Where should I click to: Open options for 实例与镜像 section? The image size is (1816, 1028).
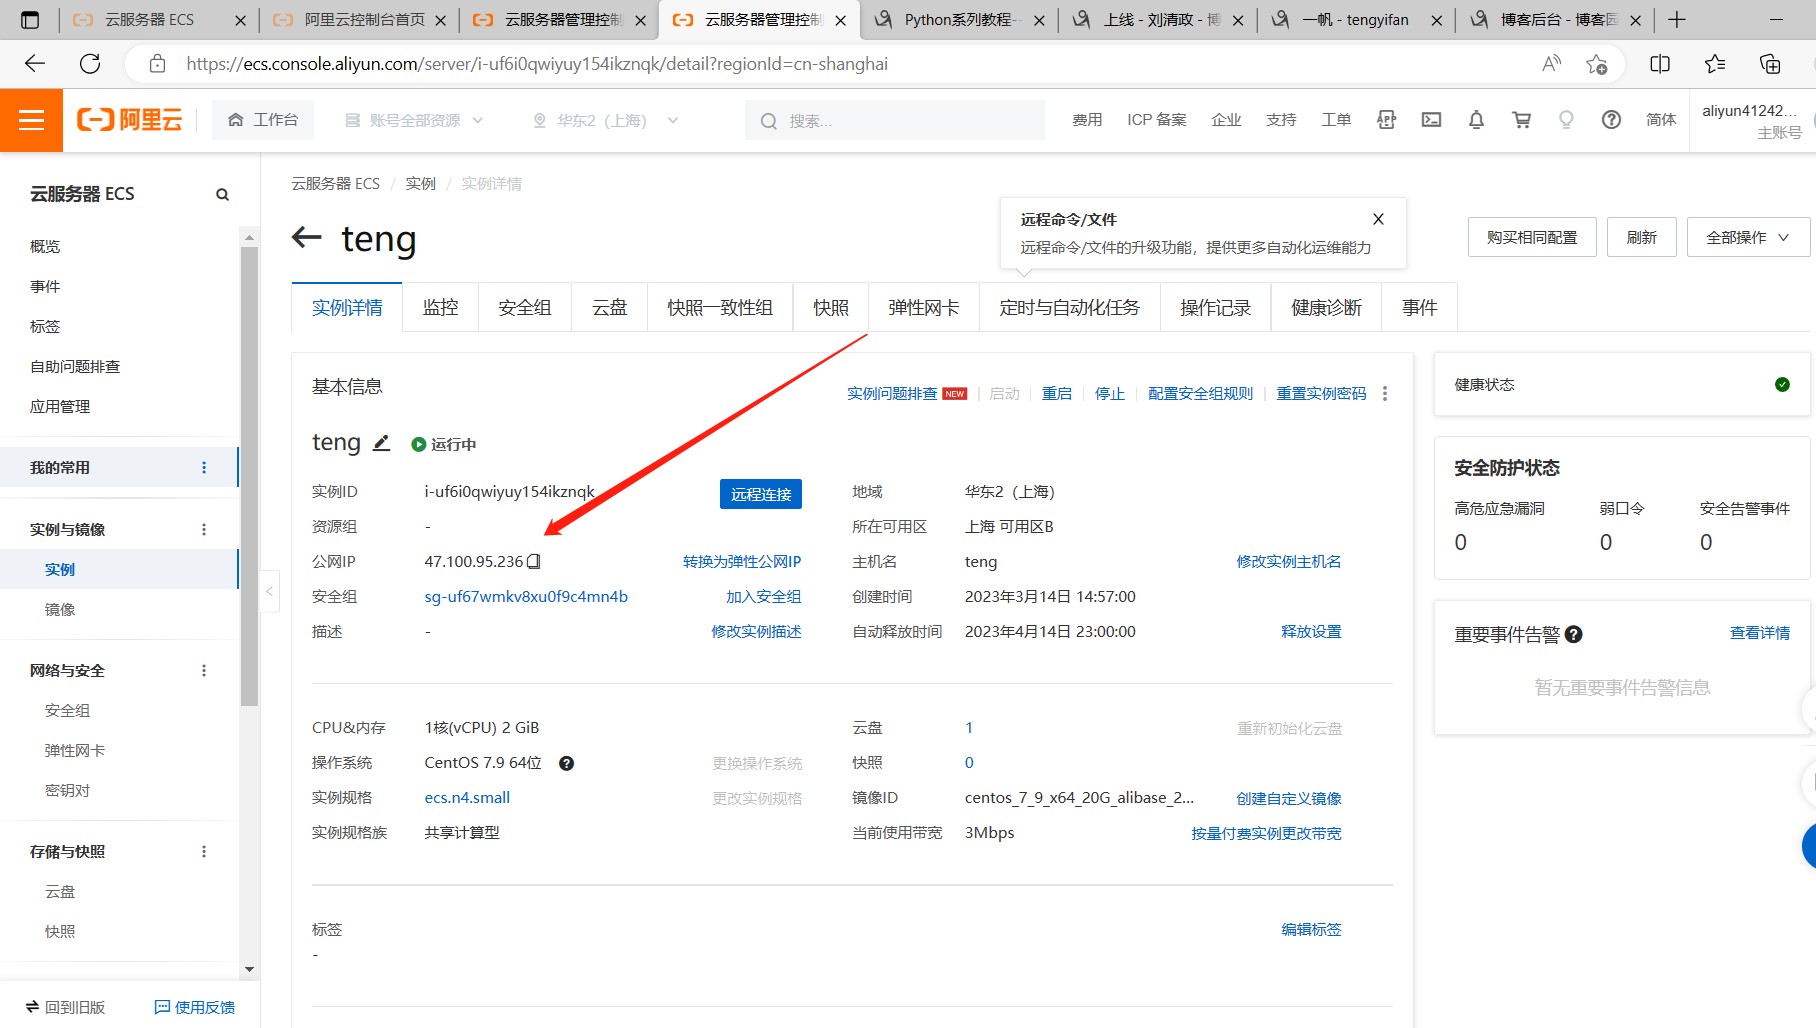click(x=204, y=529)
